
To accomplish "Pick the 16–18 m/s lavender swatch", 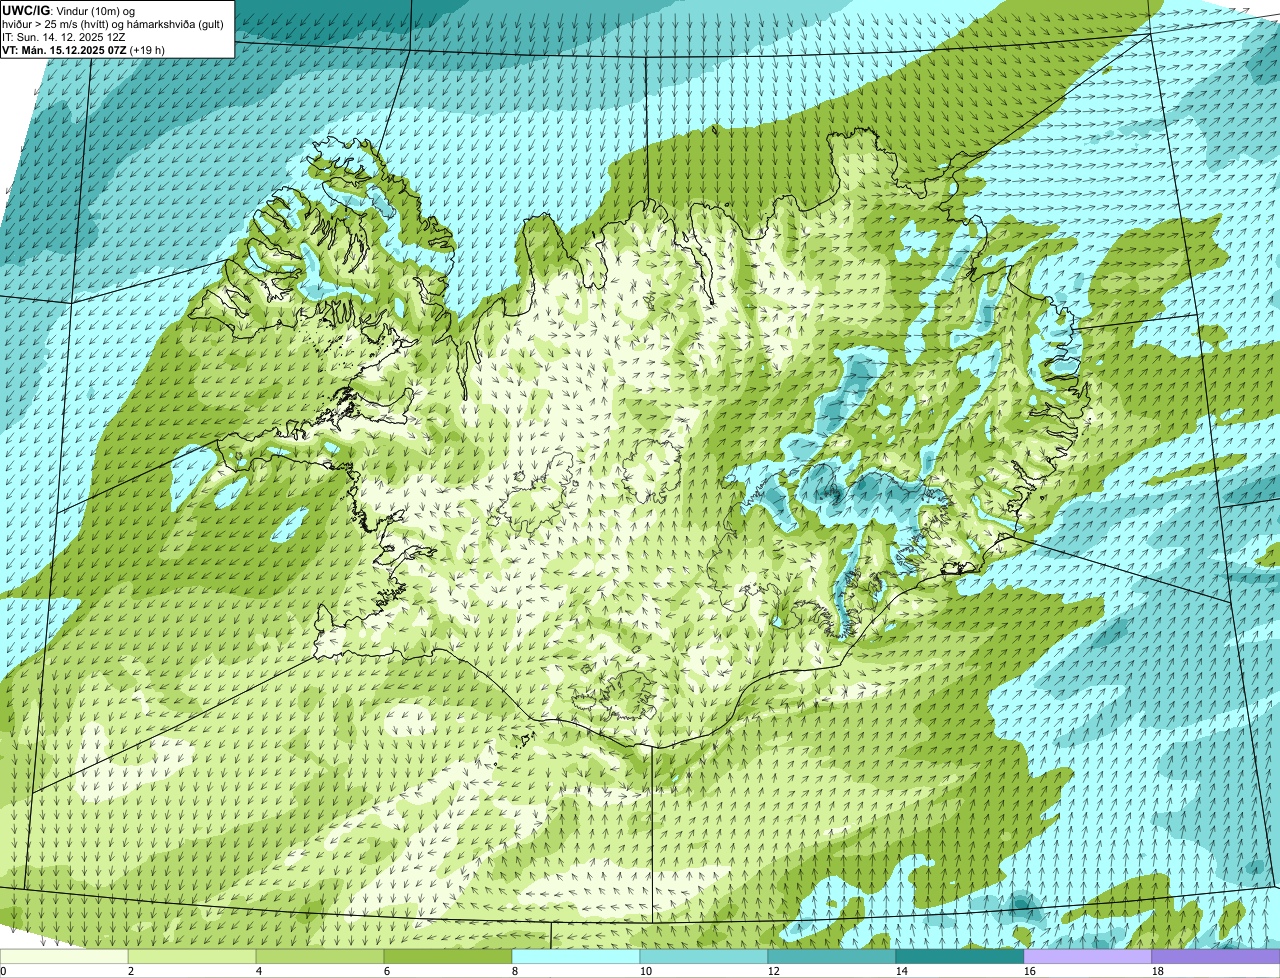I will [1088, 957].
